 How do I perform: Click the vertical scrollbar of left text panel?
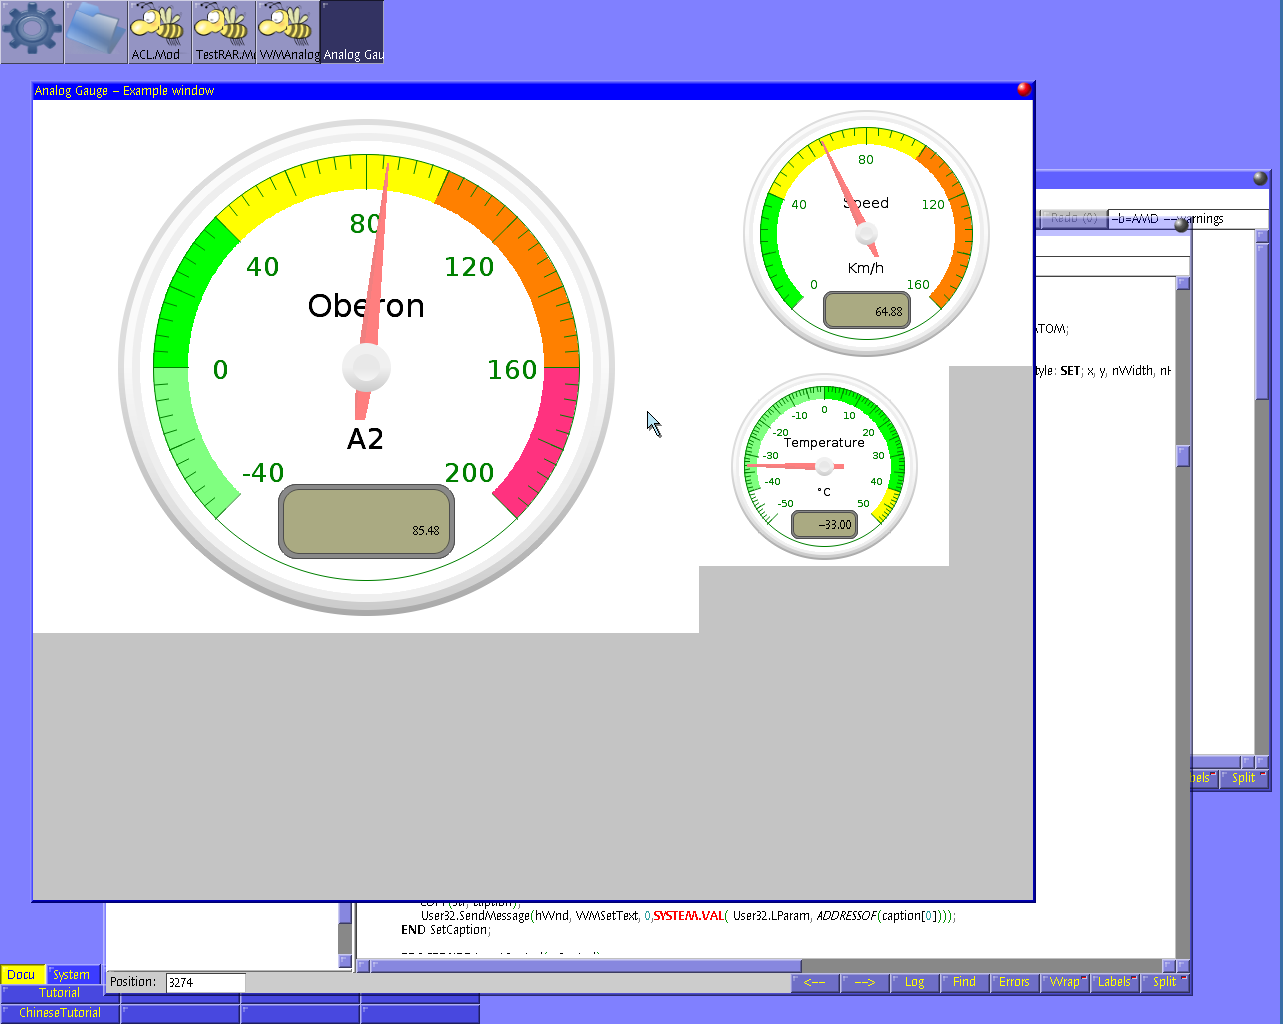pos(345,935)
